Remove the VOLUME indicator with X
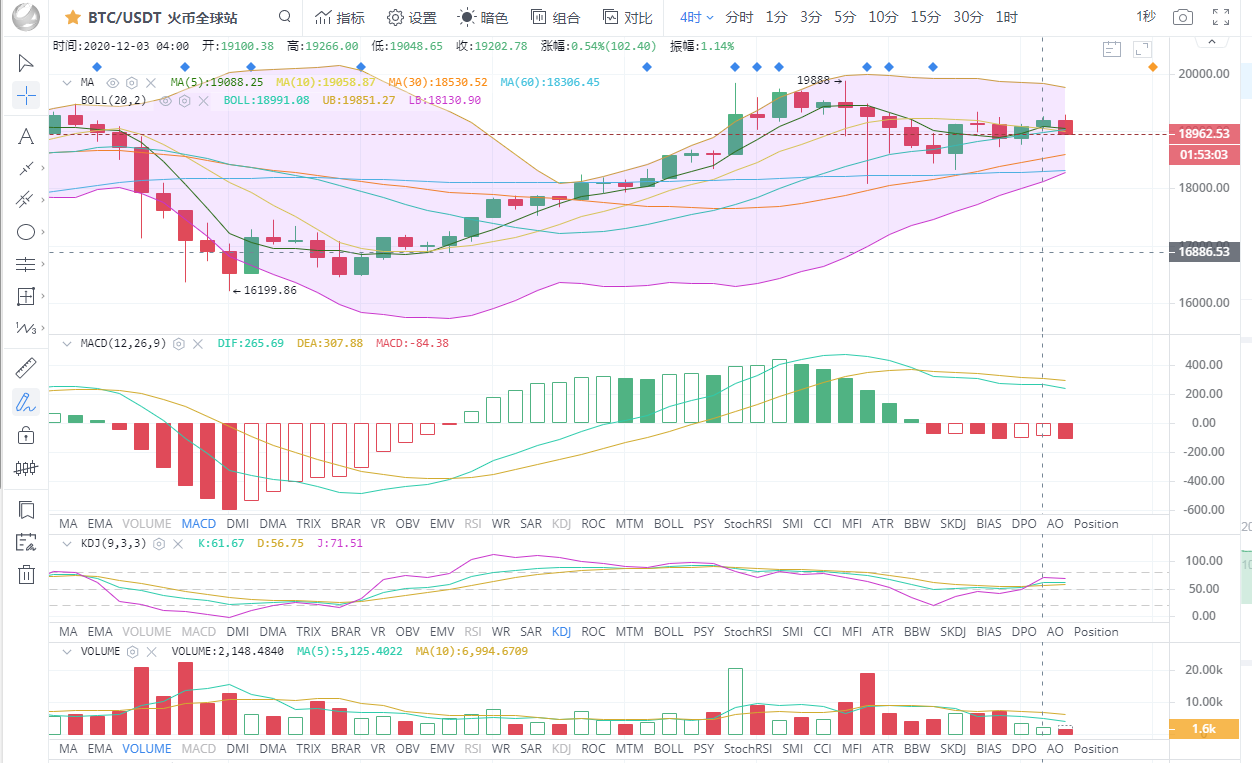 [x=152, y=651]
